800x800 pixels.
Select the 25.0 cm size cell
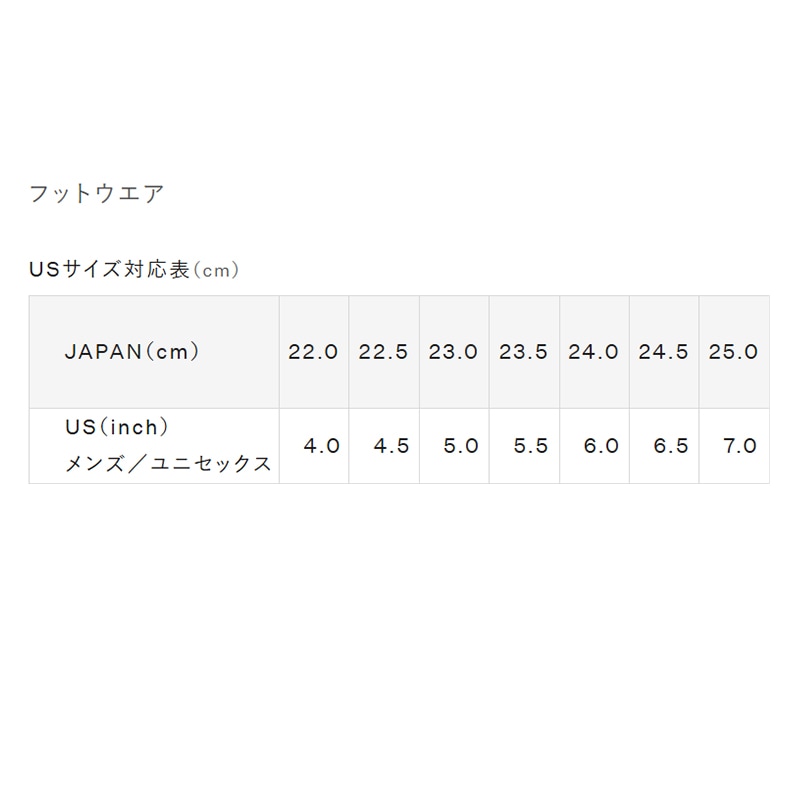pyautogui.click(x=734, y=352)
